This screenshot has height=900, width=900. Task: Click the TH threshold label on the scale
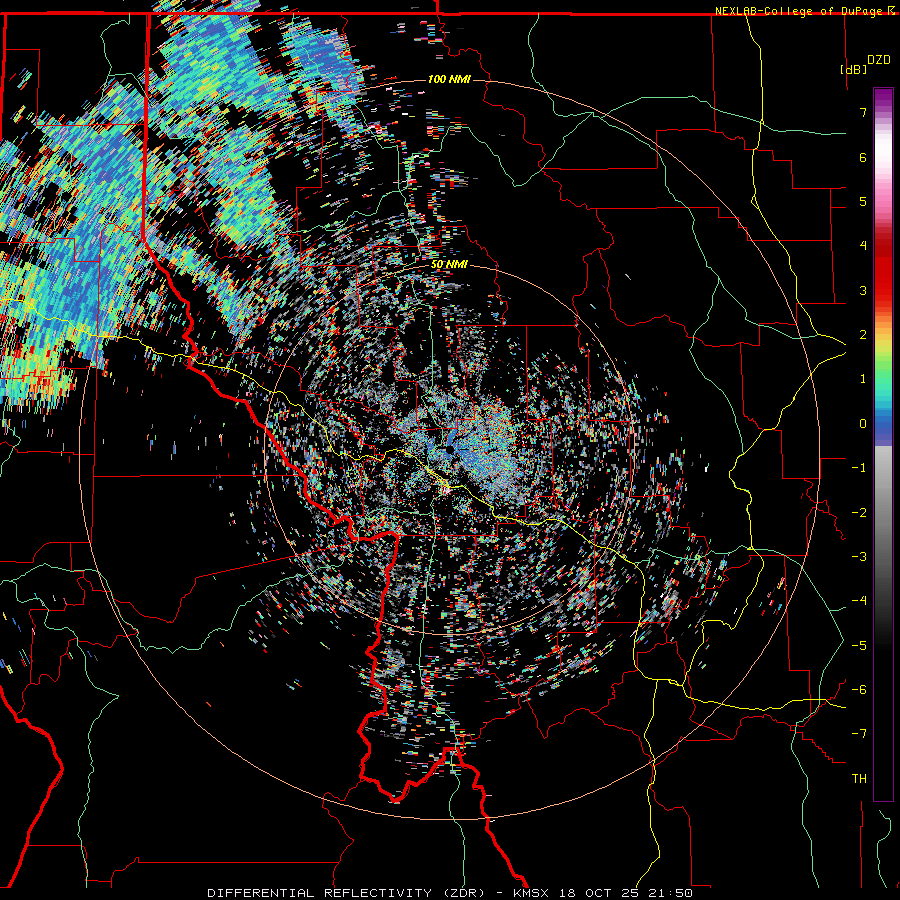(x=859, y=779)
